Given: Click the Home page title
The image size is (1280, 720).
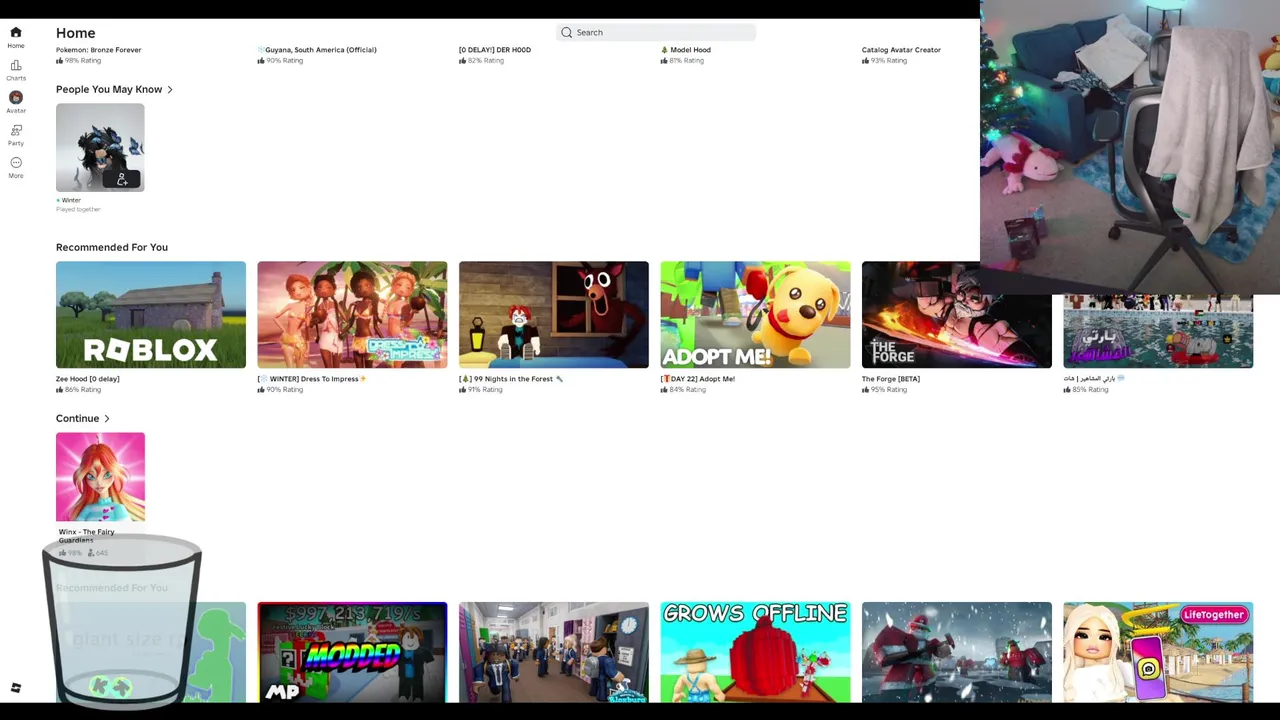Looking at the screenshot, I should pos(76,33).
